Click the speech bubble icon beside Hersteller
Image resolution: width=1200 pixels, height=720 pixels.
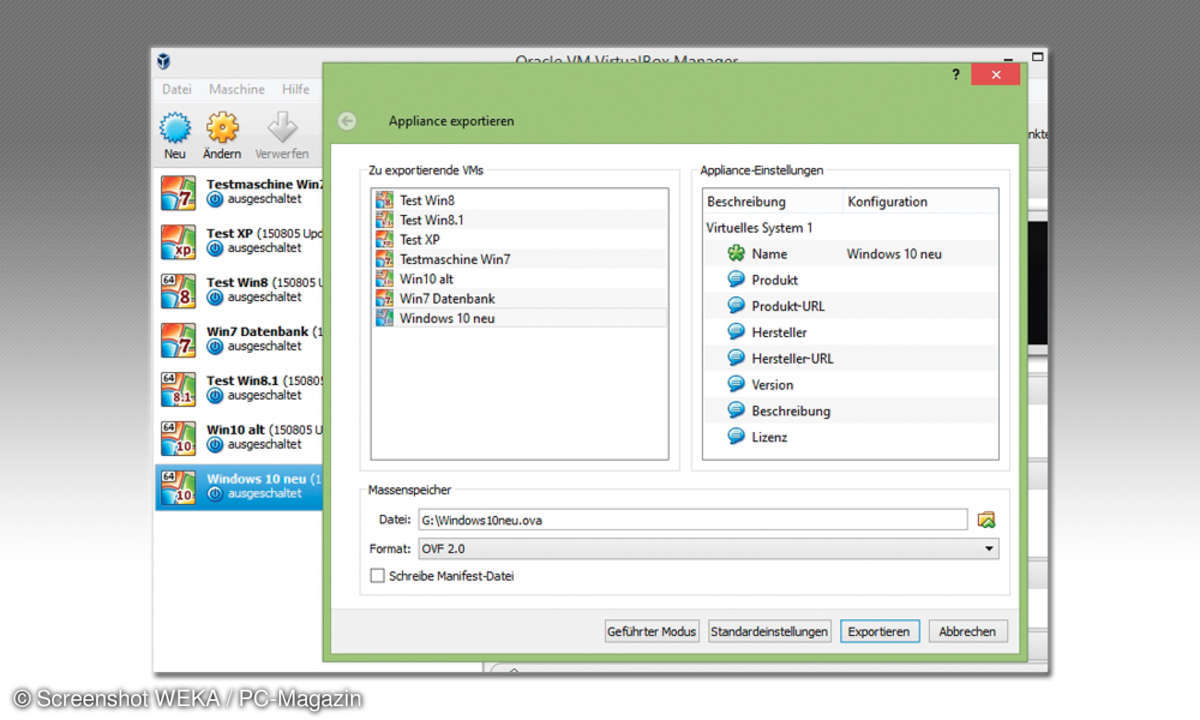pos(736,332)
